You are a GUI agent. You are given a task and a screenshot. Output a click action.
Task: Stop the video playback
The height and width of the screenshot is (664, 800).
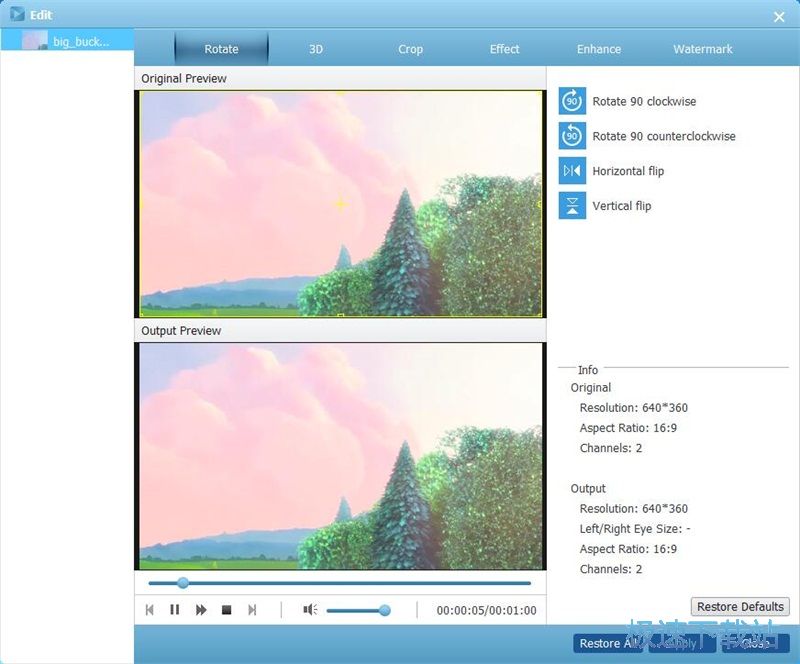(227, 610)
